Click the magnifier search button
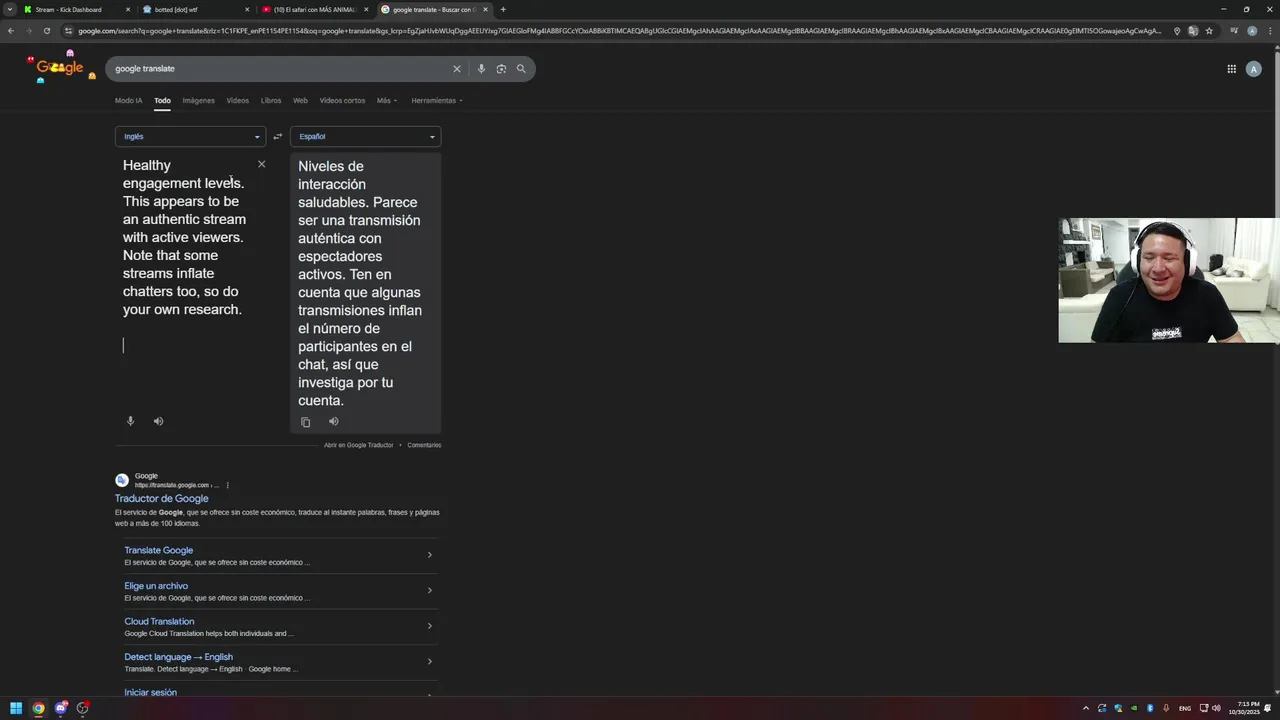The height and width of the screenshot is (720, 1280). pos(521,69)
